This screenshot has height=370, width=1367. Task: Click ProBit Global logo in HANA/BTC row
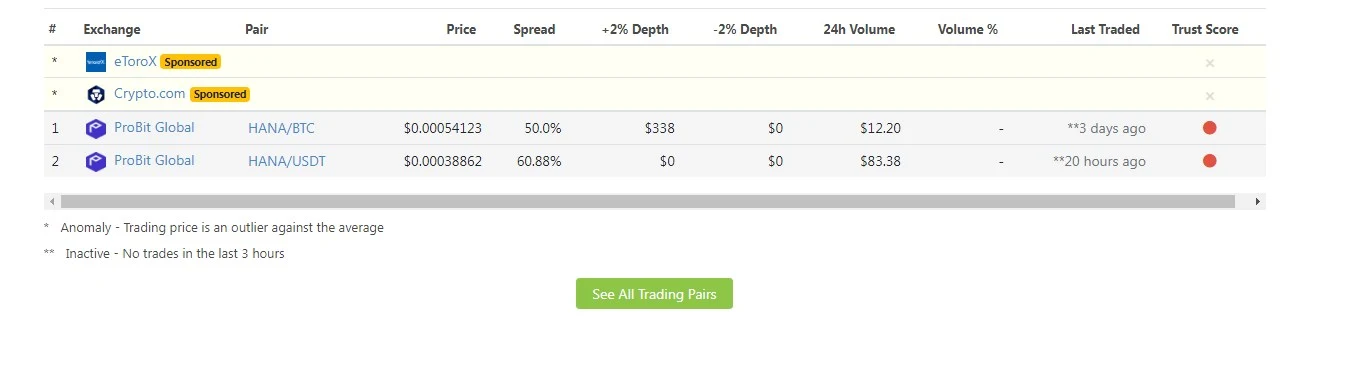point(96,128)
